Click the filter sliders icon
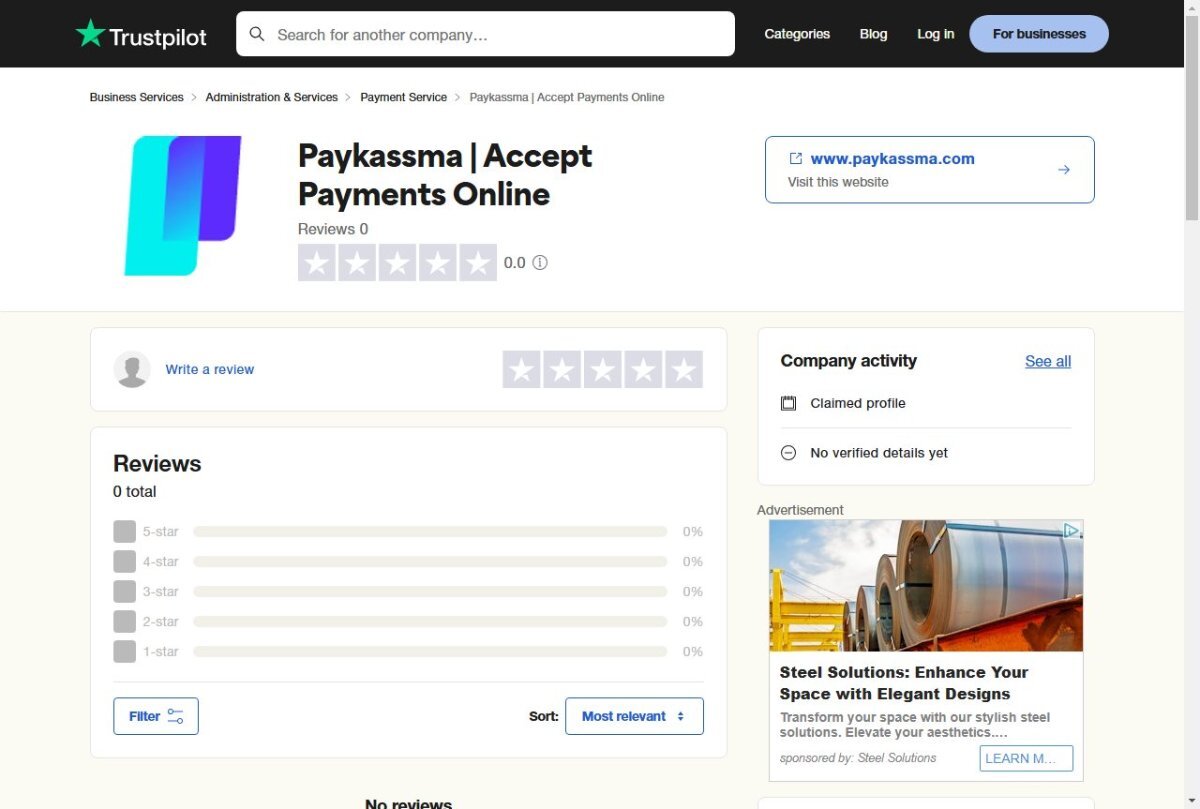The width and height of the screenshot is (1200, 809). pyautogui.click(x=176, y=716)
